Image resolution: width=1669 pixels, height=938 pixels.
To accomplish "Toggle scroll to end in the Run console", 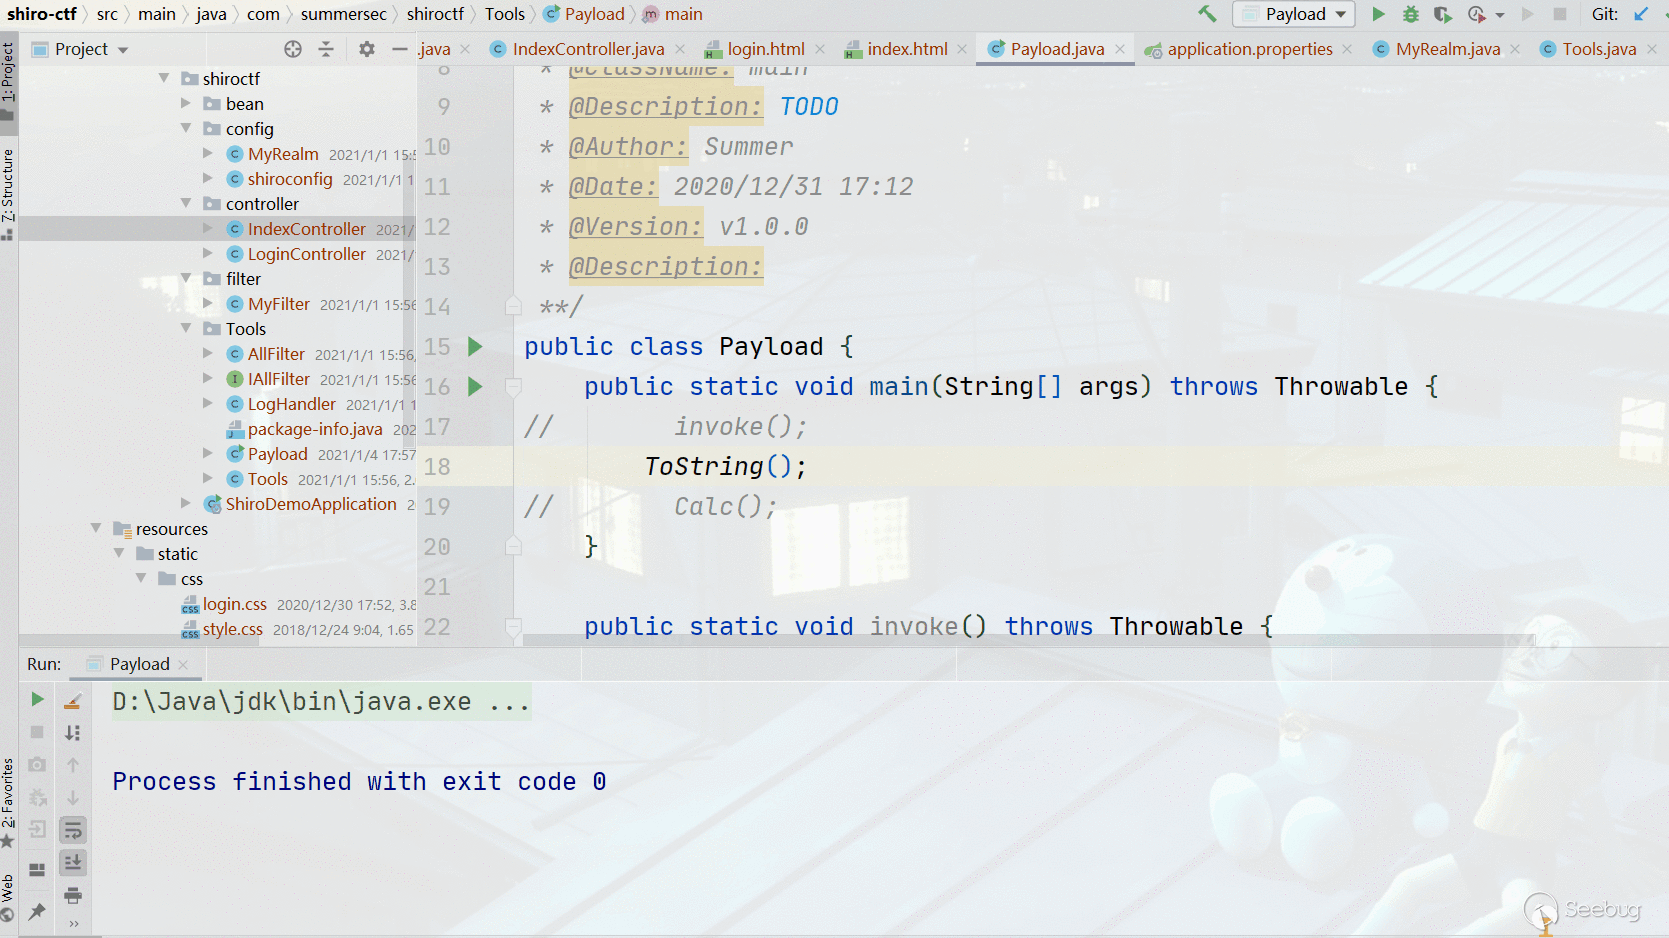I will 73,863.
